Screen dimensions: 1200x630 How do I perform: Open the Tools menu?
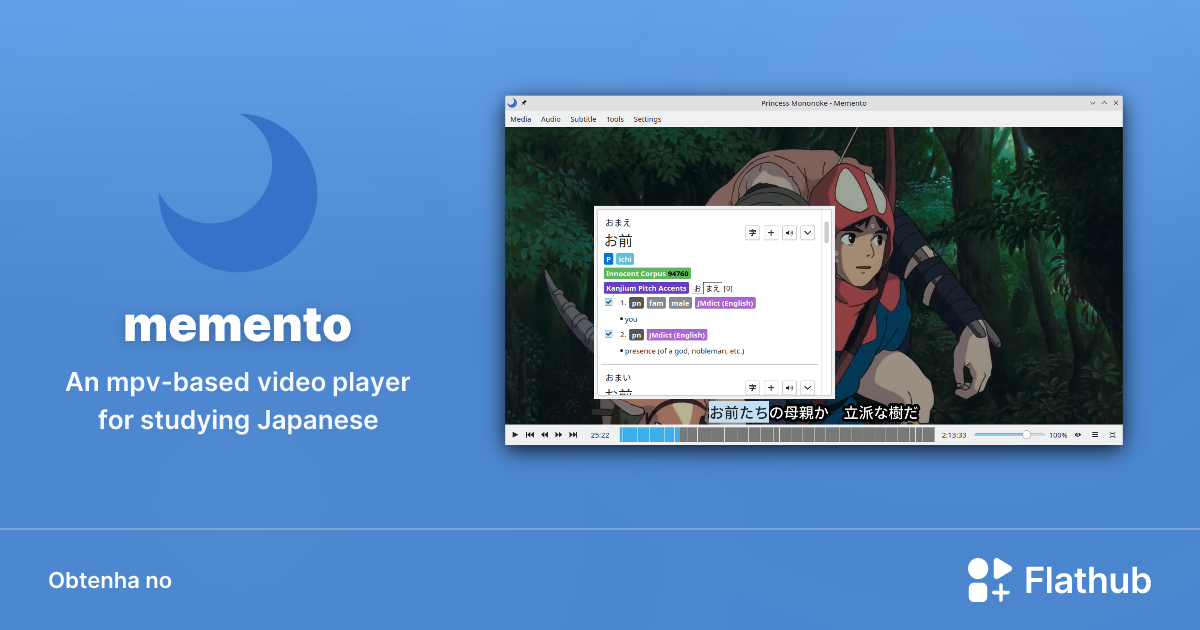(x=615, y=119)
